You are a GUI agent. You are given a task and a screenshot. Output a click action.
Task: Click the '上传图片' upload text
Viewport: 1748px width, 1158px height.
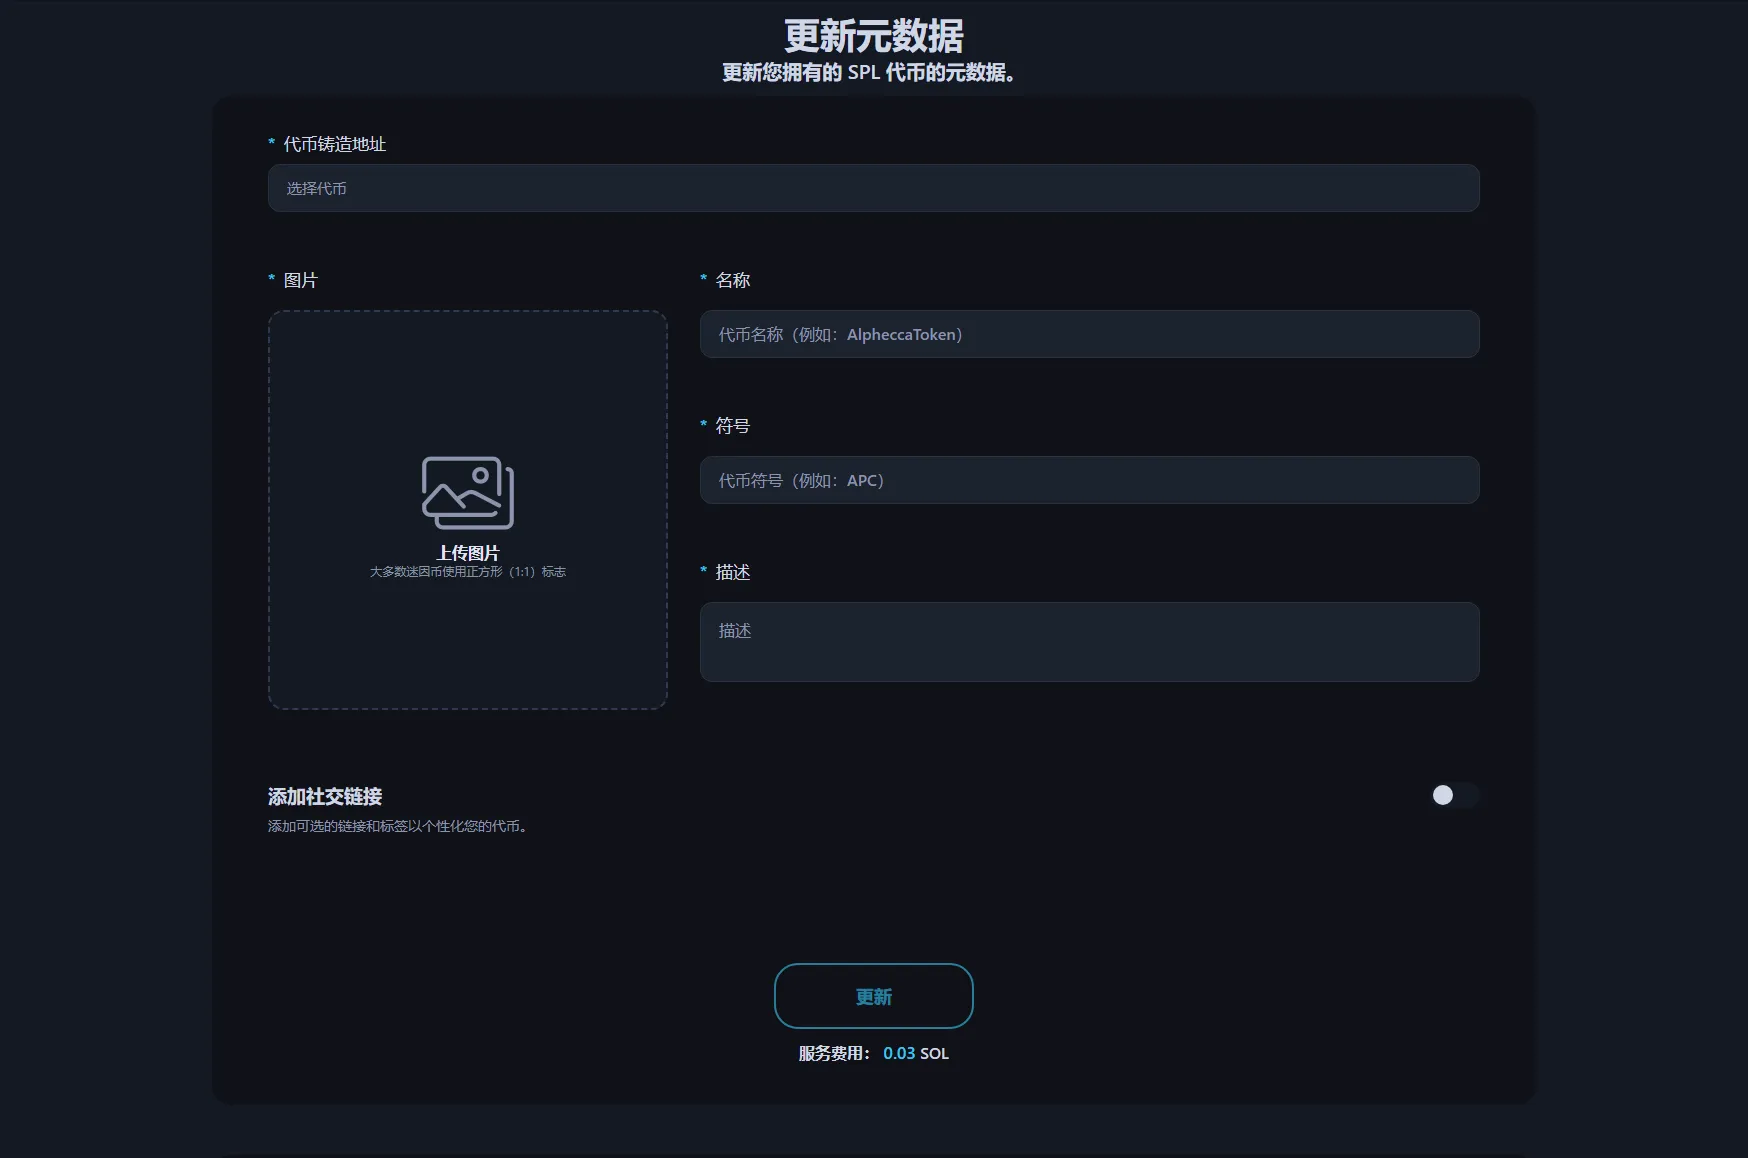tap(467, 553)
